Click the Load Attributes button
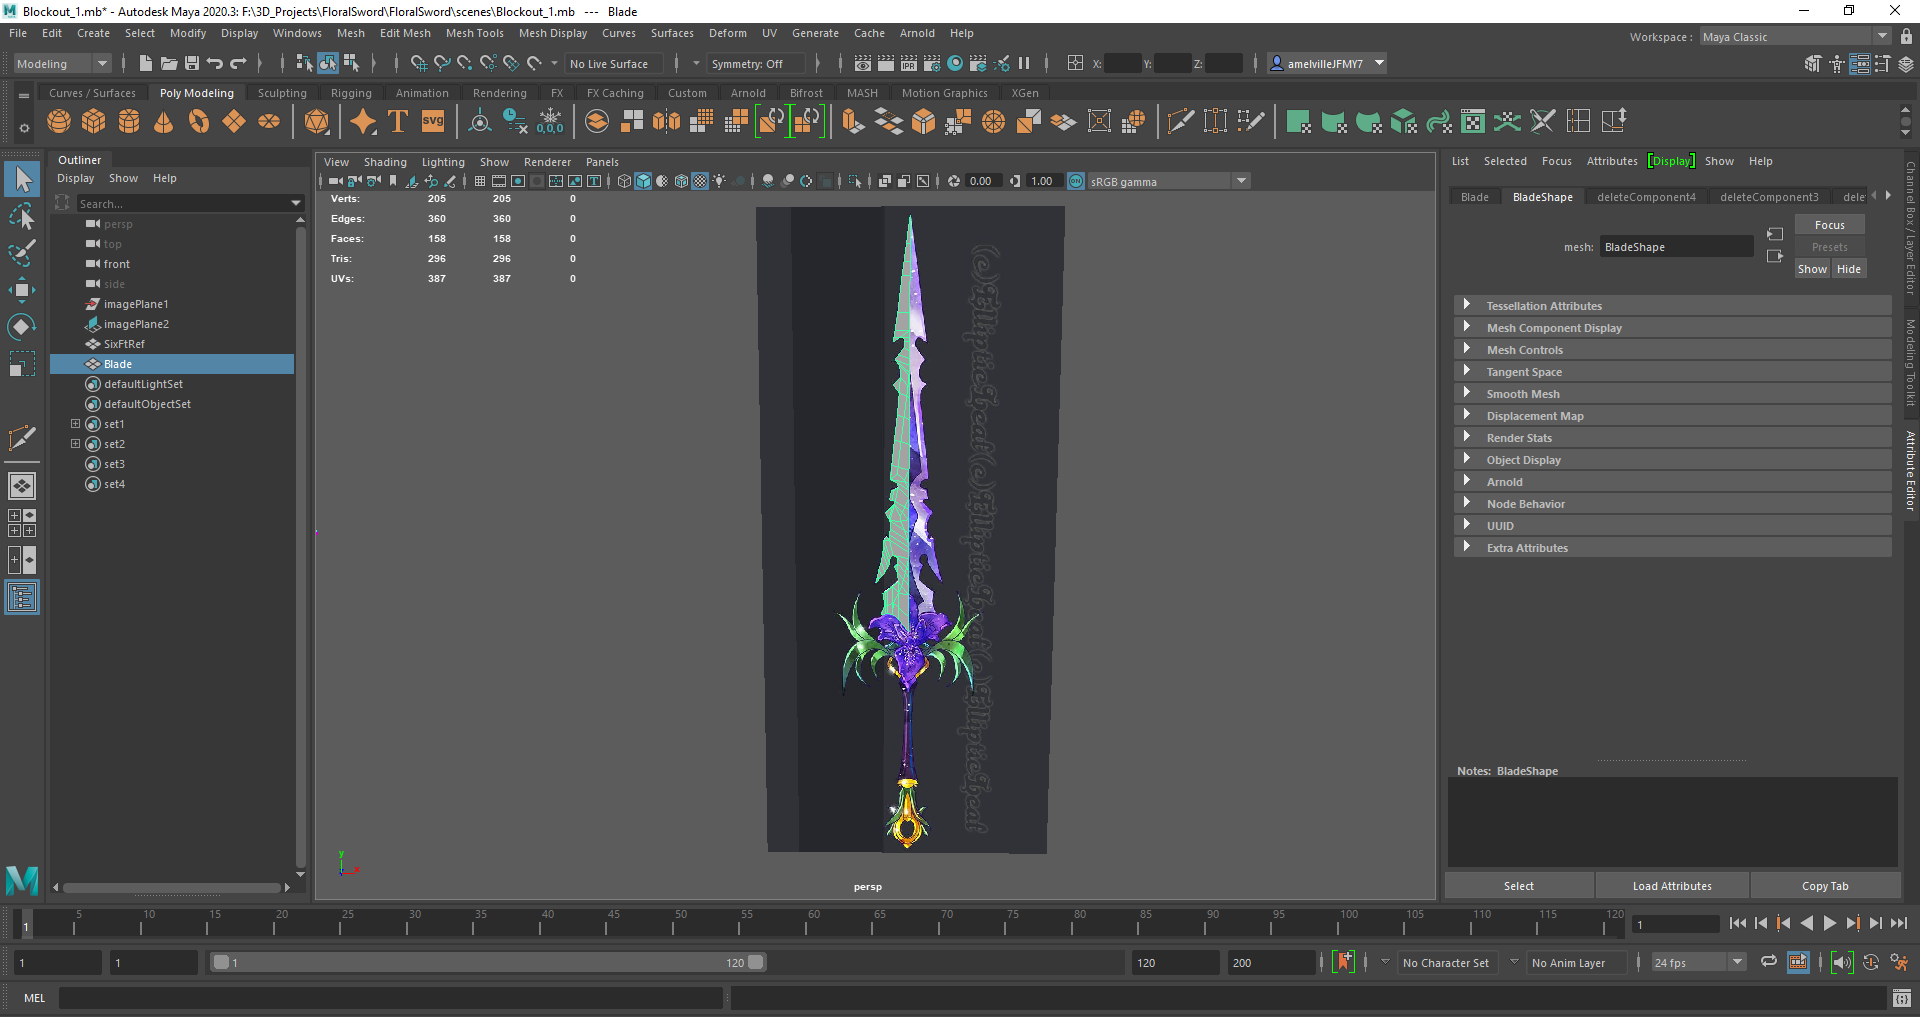Screen dimensions: 1920x1017 [1672, 886]
